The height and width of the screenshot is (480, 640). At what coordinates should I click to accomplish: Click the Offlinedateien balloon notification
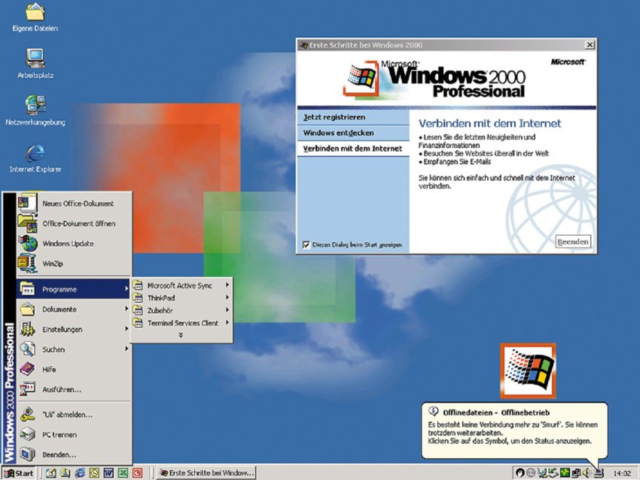514,430
